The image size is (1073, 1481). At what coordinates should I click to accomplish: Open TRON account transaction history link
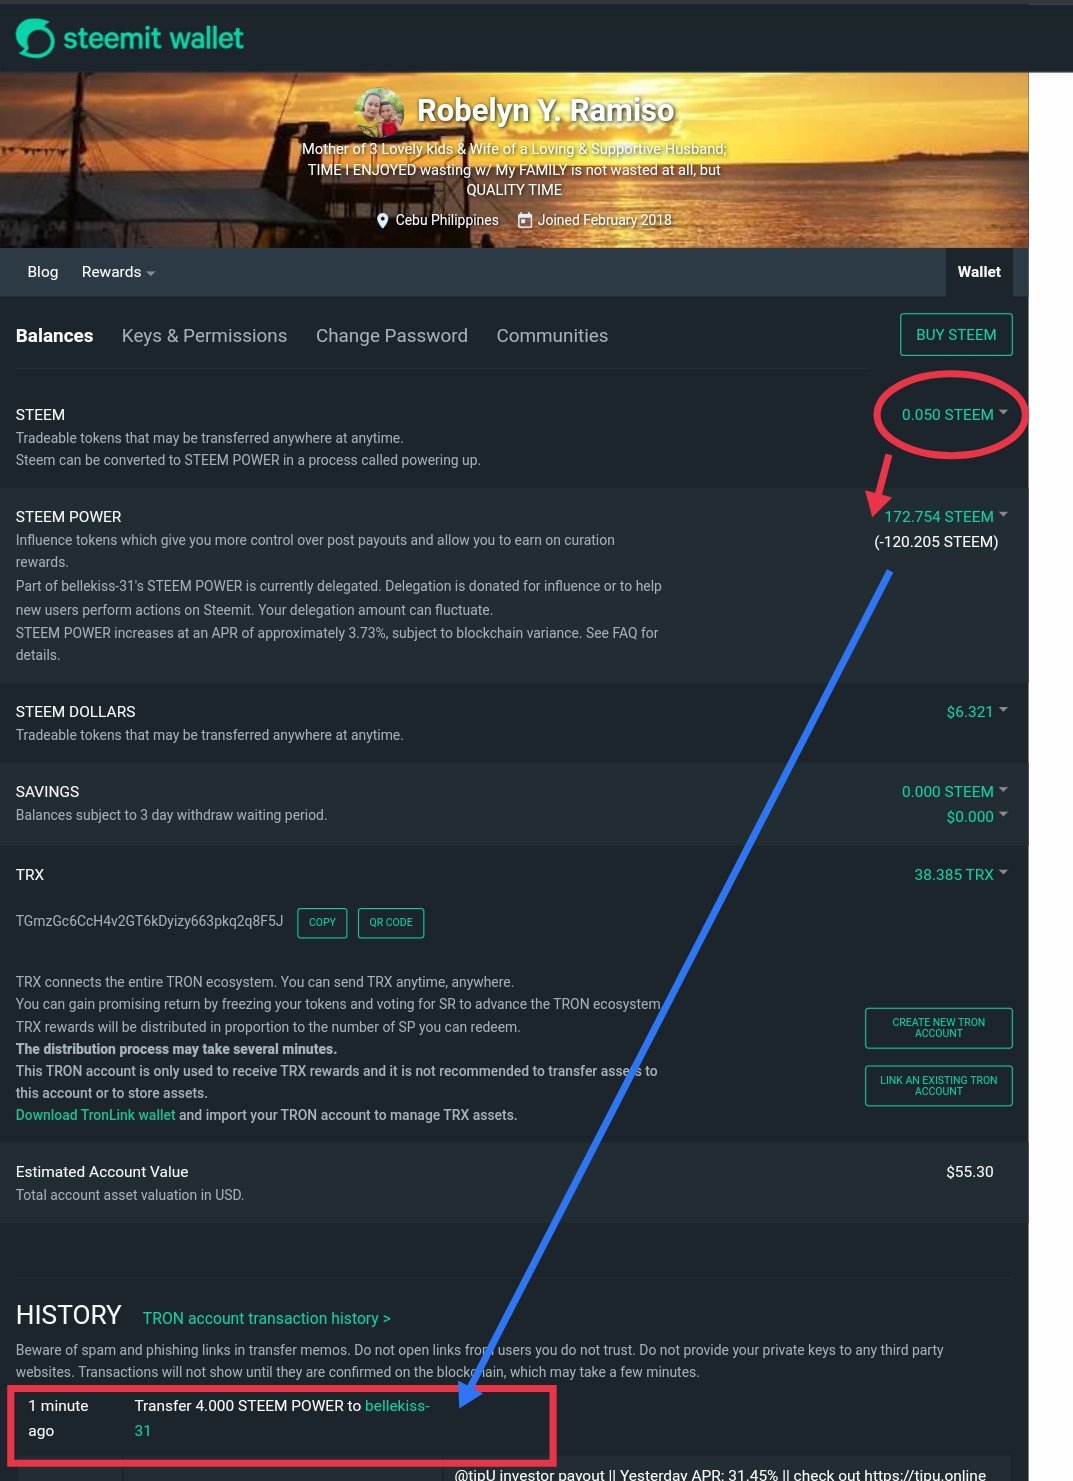tap(267, 1319)
